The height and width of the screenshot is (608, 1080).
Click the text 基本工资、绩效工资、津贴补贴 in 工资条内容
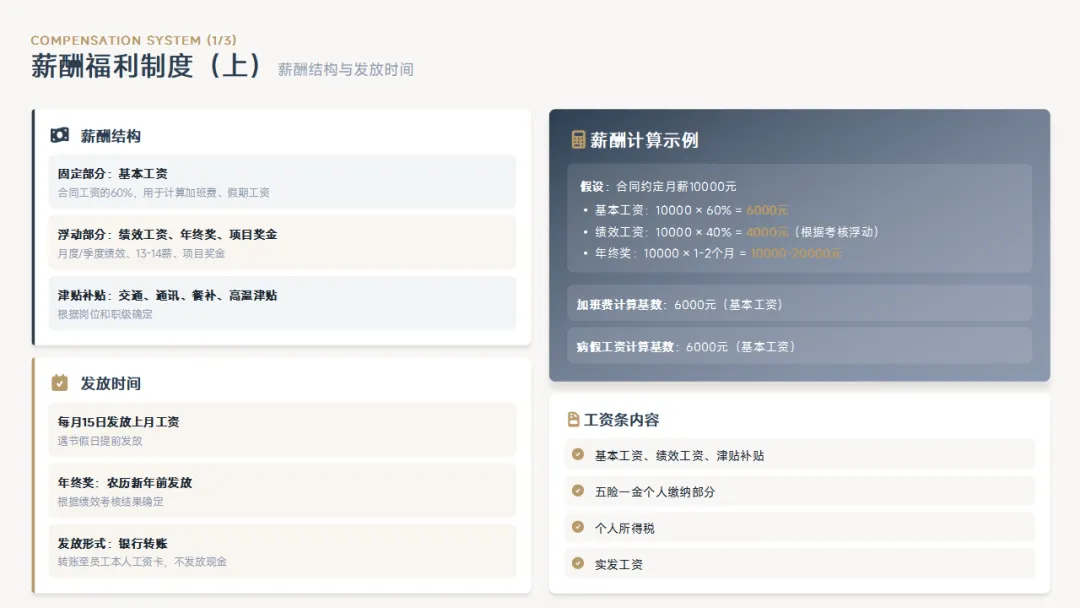pyautogui.click(x=679, y=456)
